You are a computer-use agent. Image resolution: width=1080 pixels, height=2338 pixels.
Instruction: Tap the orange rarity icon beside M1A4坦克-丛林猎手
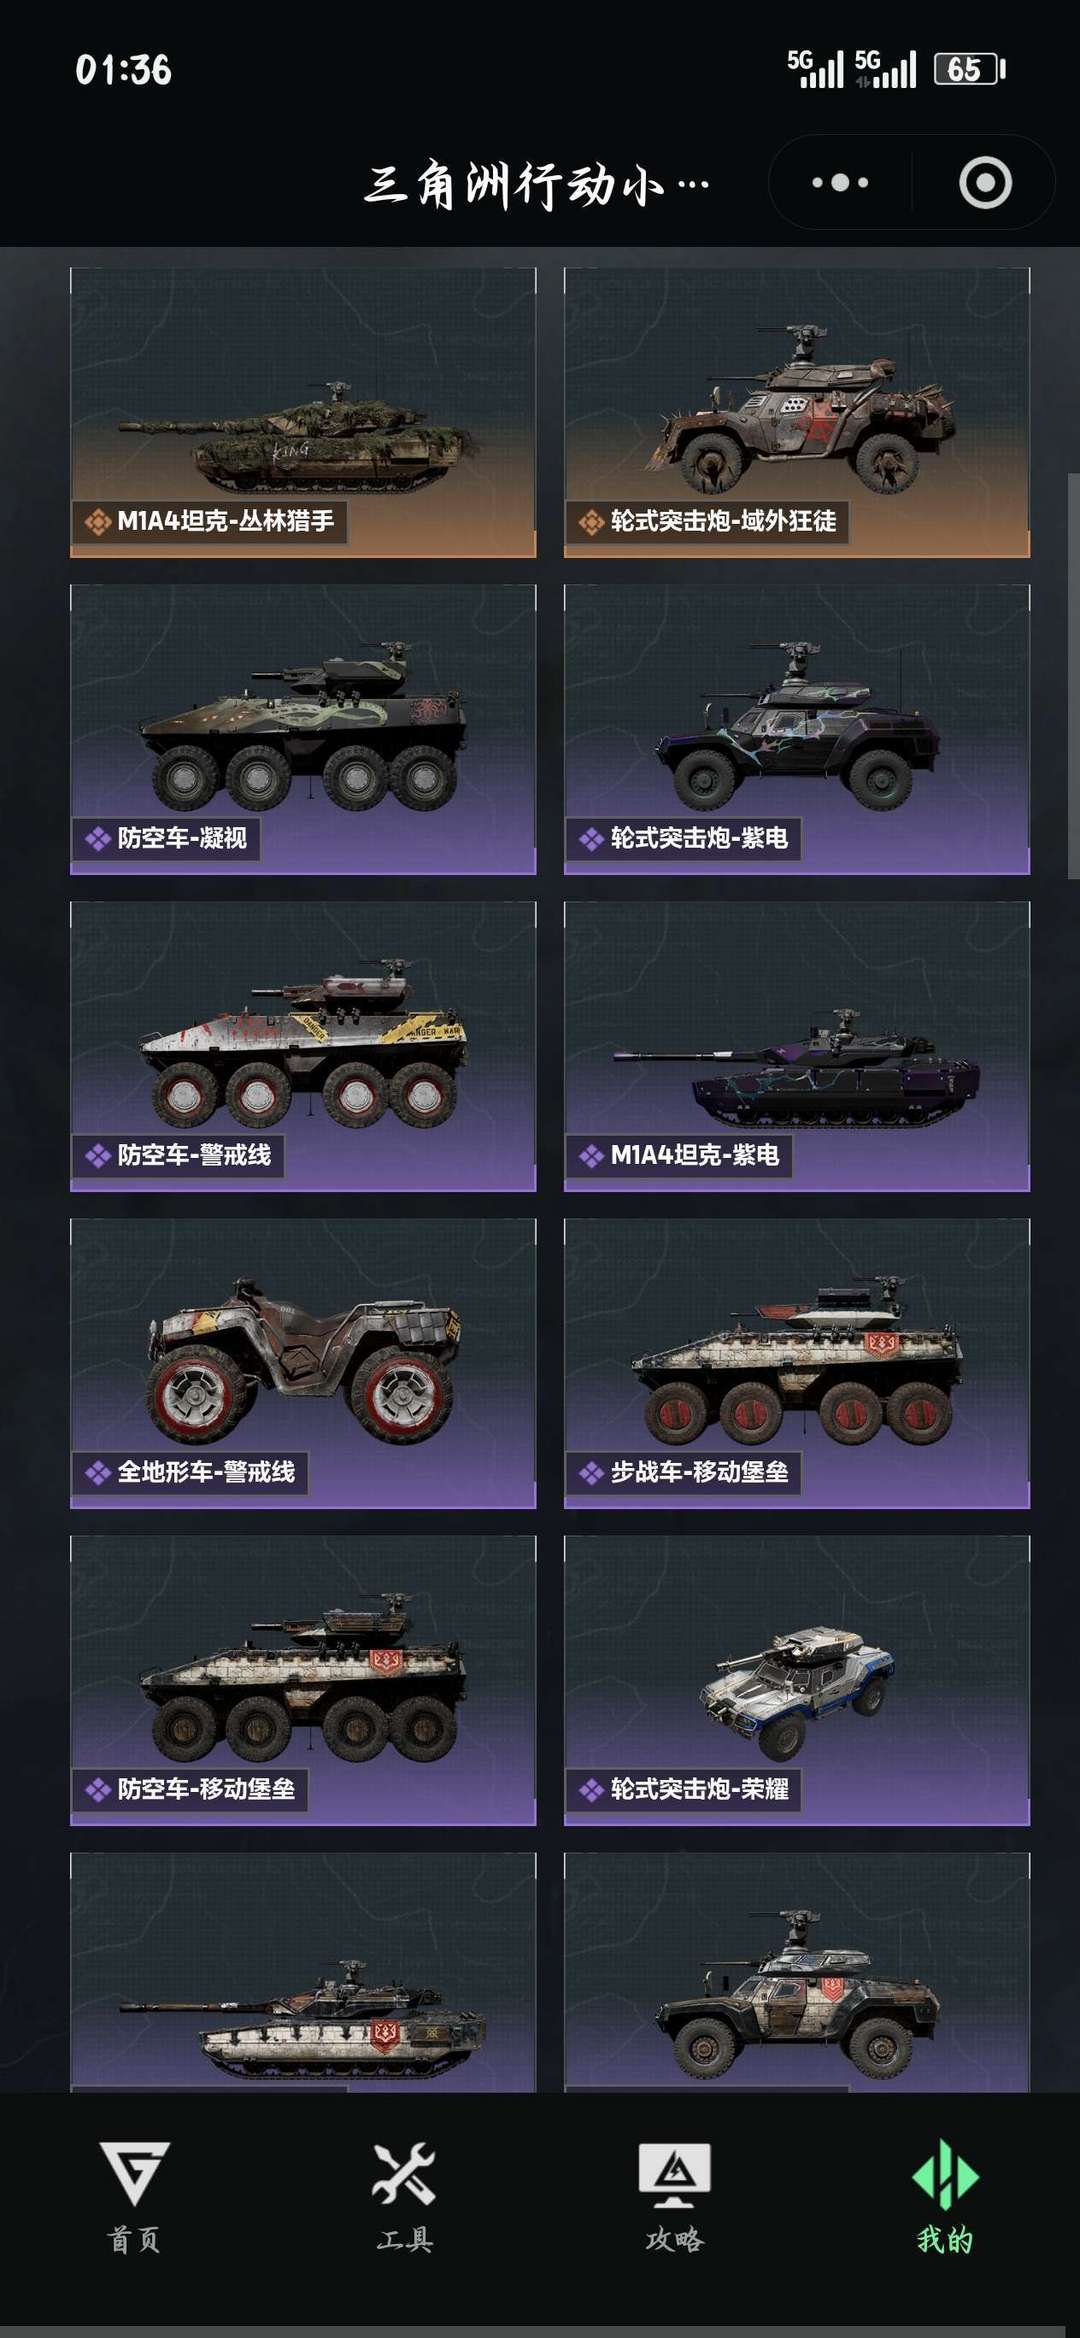coord(97,522)
